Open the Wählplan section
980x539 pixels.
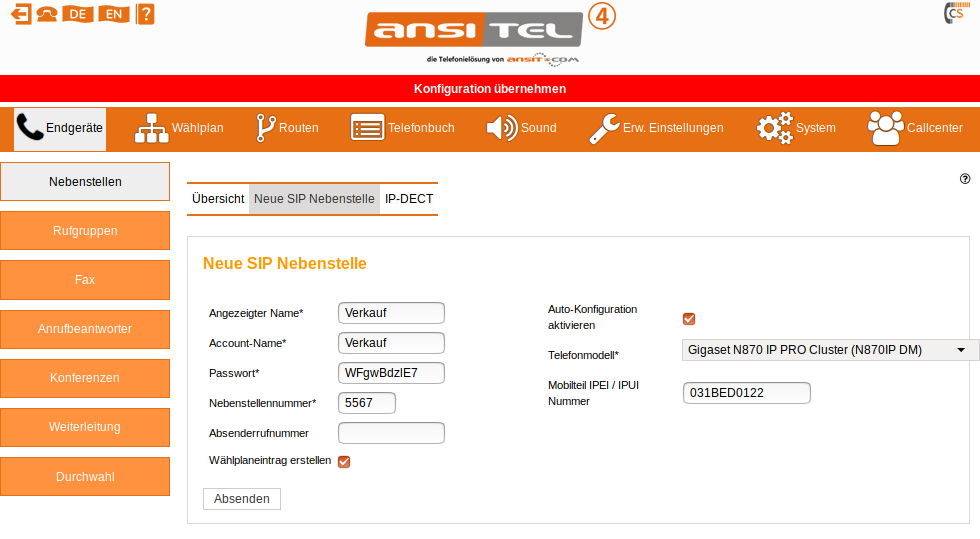[180, 128]
